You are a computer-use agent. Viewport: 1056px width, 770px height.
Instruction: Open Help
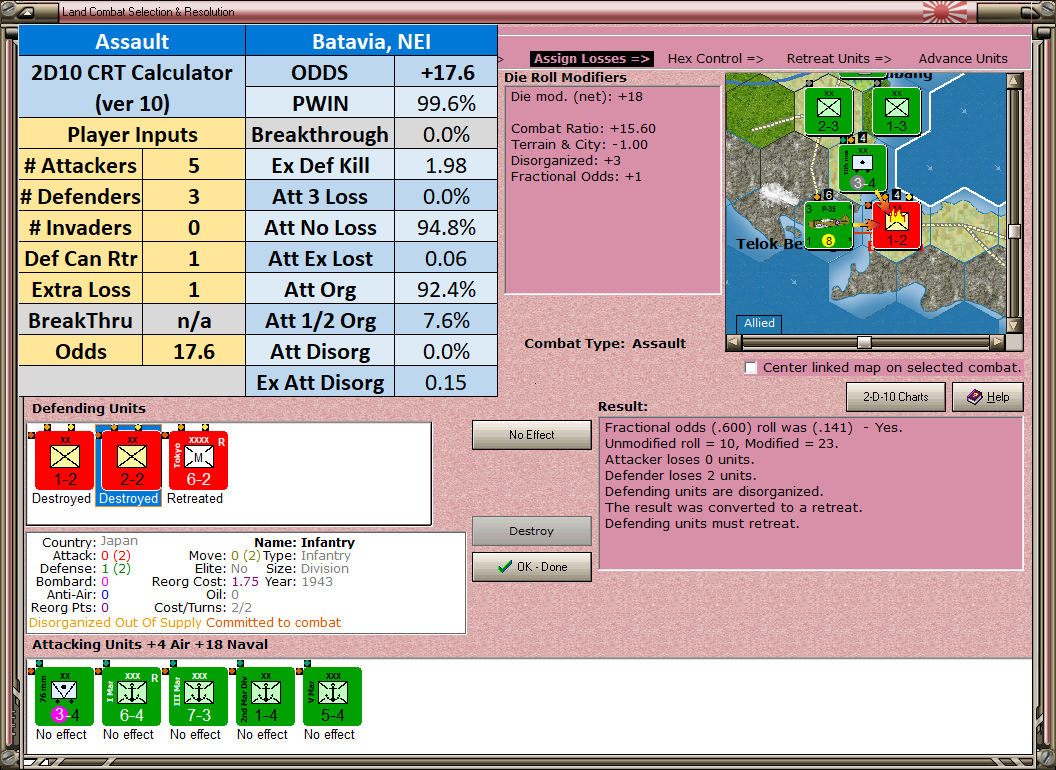point(988,397)
